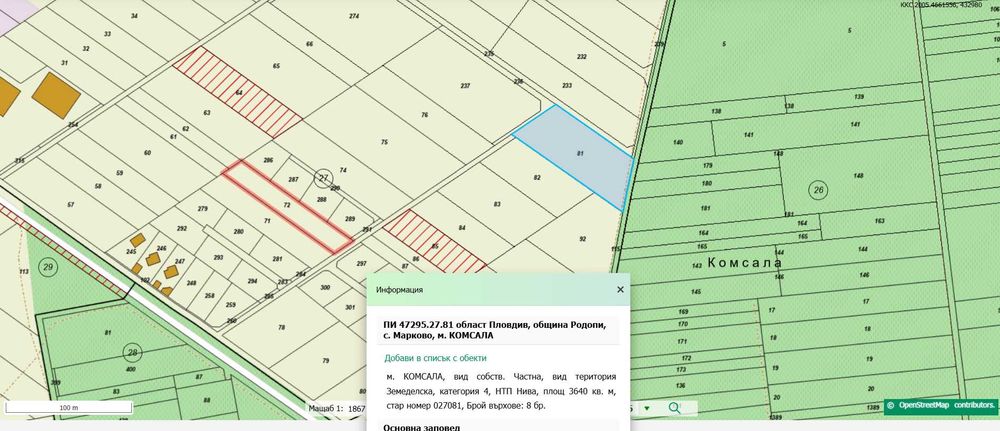Screen dimensions: 1000x431
Task: Click the 'ПИ 47295.27.81' parcel heading
Action: click(x=417, y=325)
